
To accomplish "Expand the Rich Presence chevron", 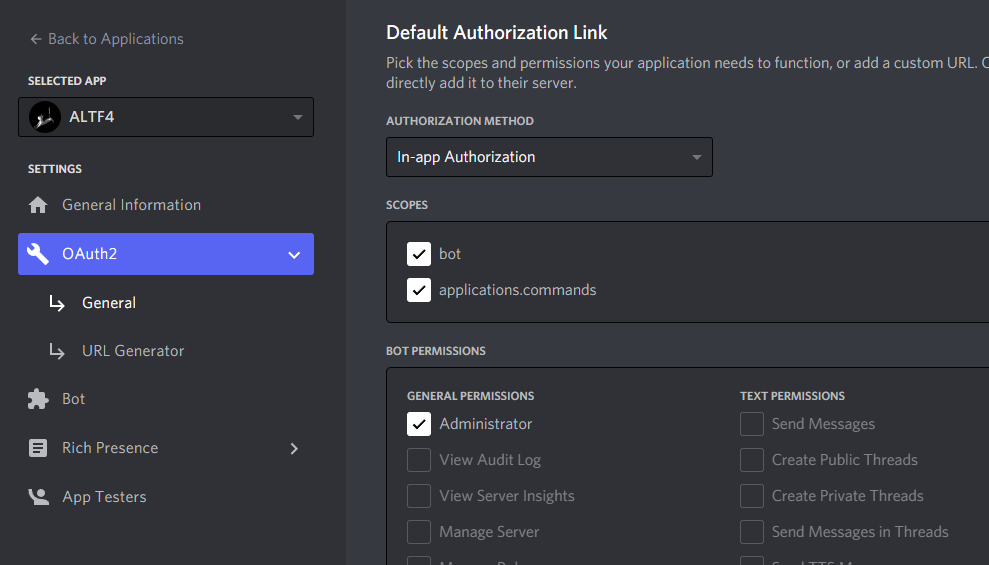I will (x=294, y=448).
